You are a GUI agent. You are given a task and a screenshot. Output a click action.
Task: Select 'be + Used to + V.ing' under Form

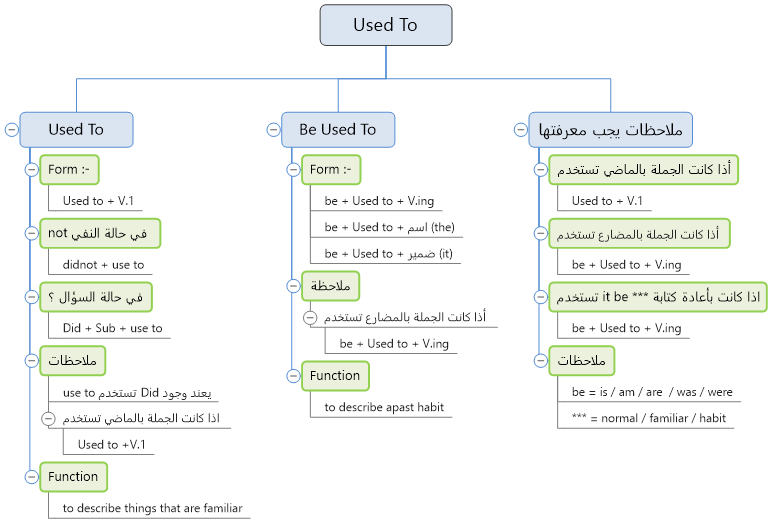pos(379,201)
